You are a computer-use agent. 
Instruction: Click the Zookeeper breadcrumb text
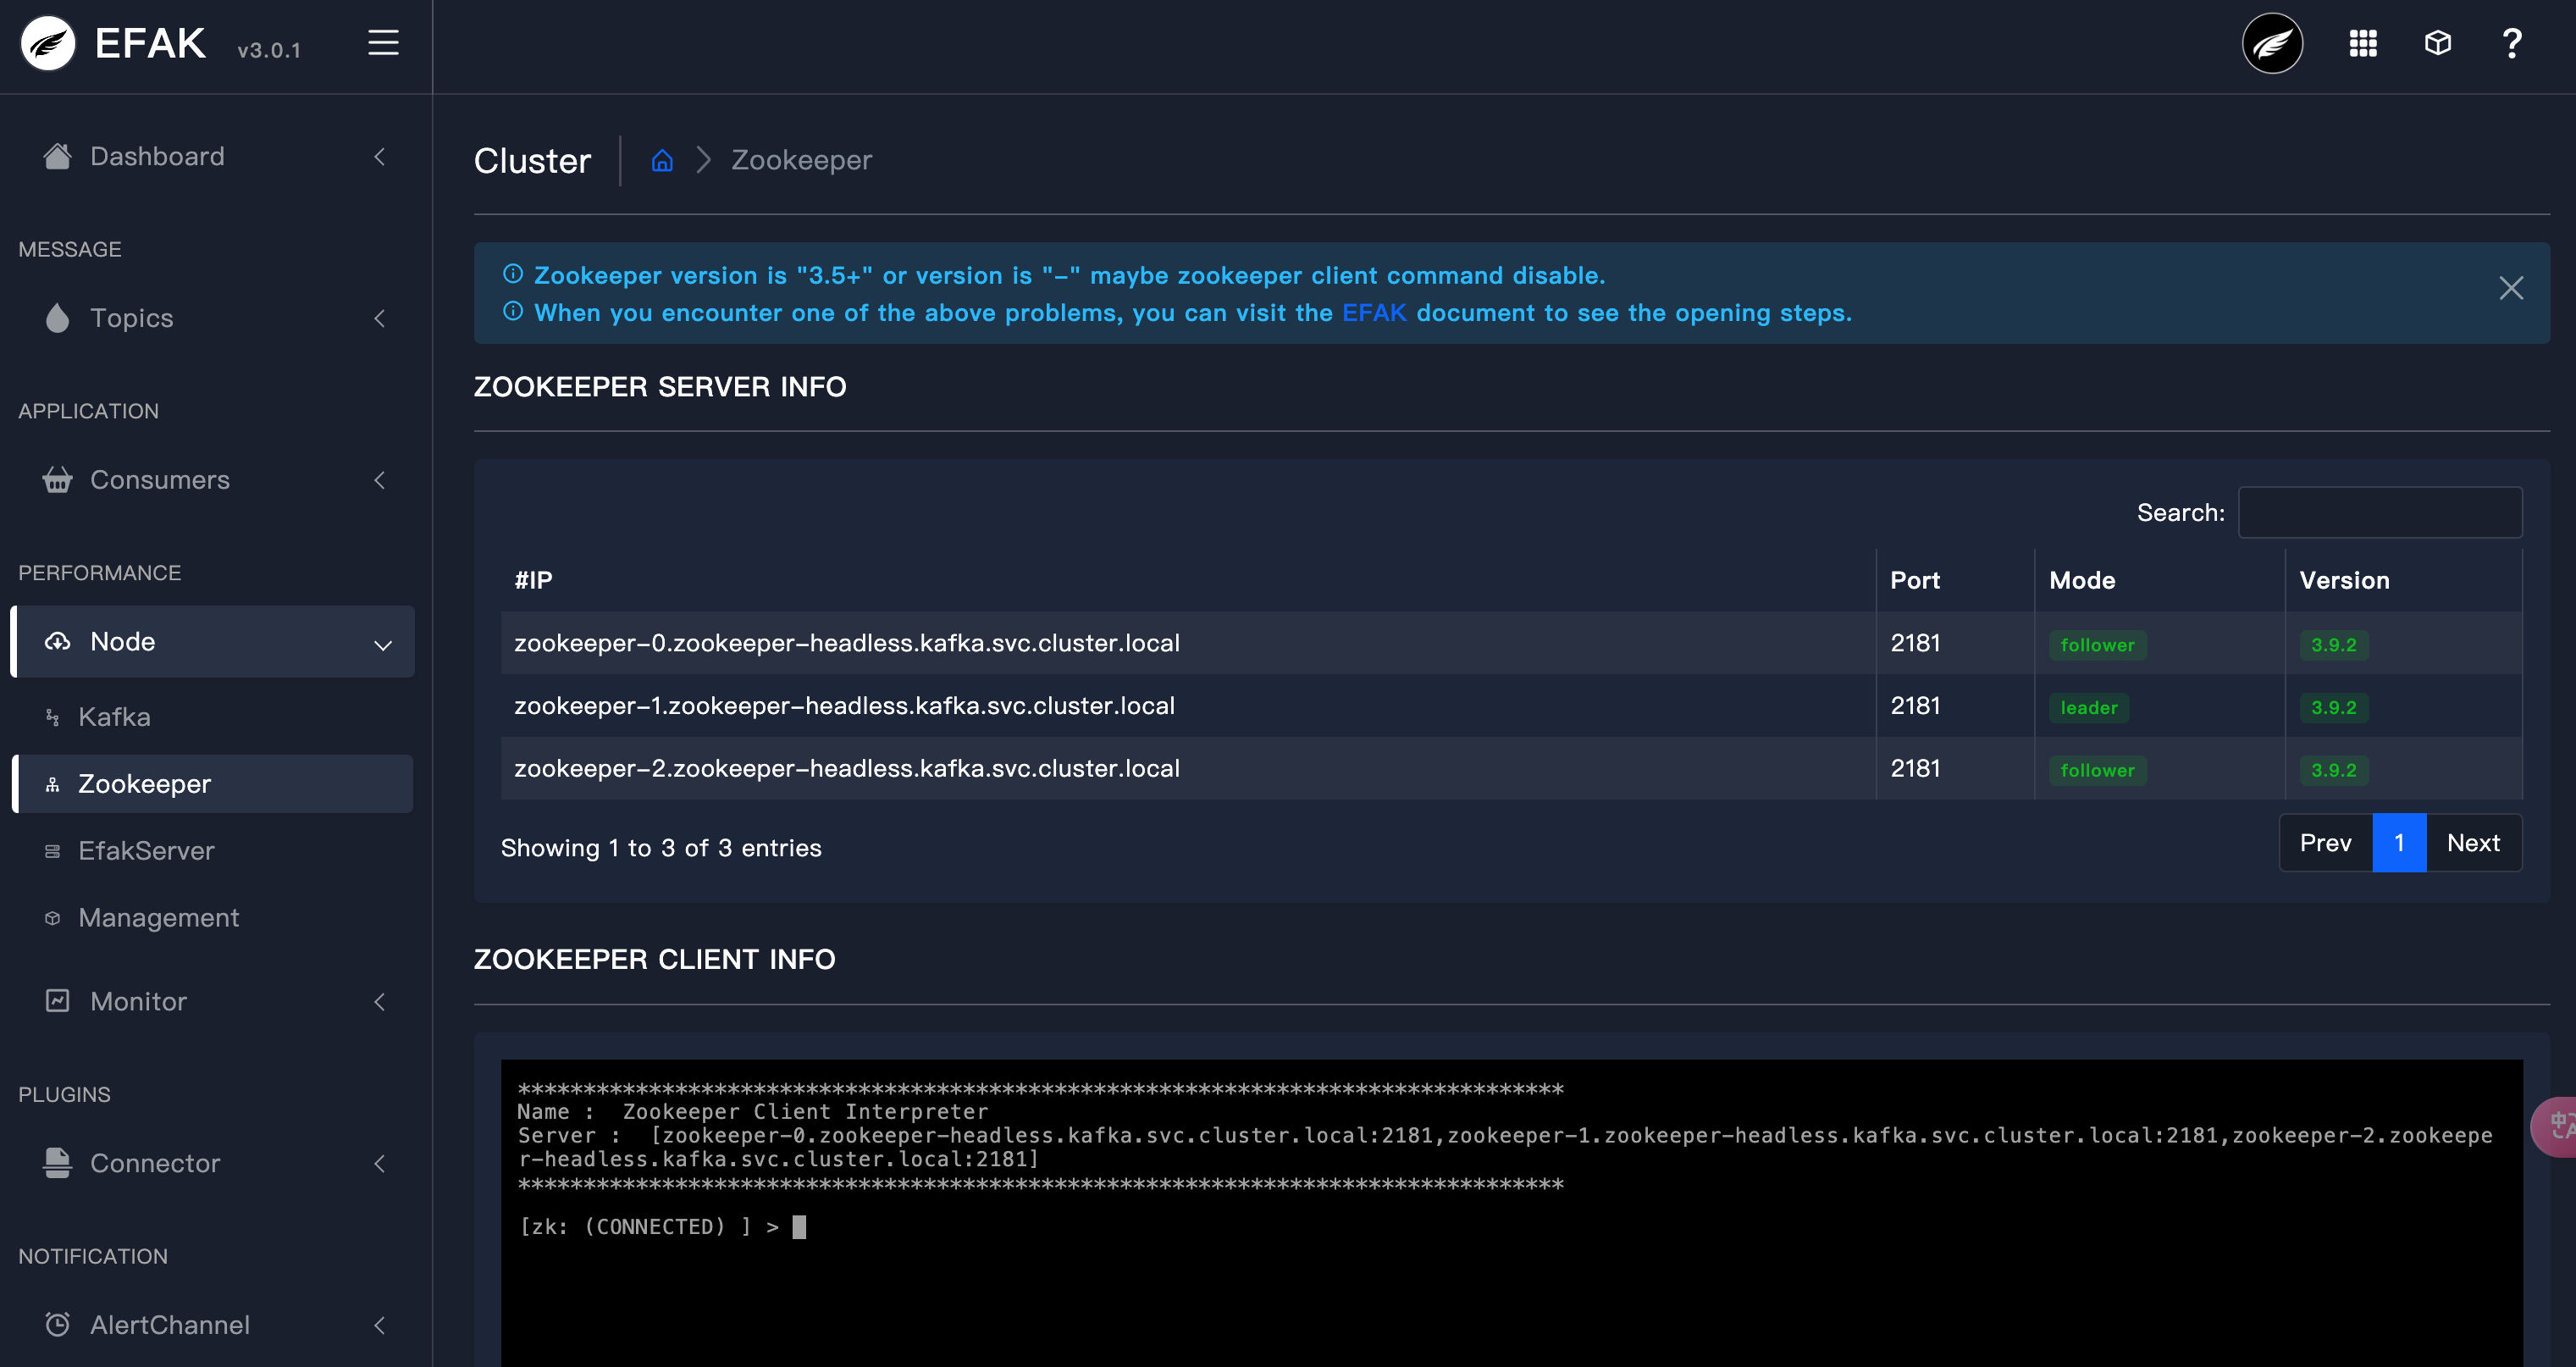pos(801,160)
